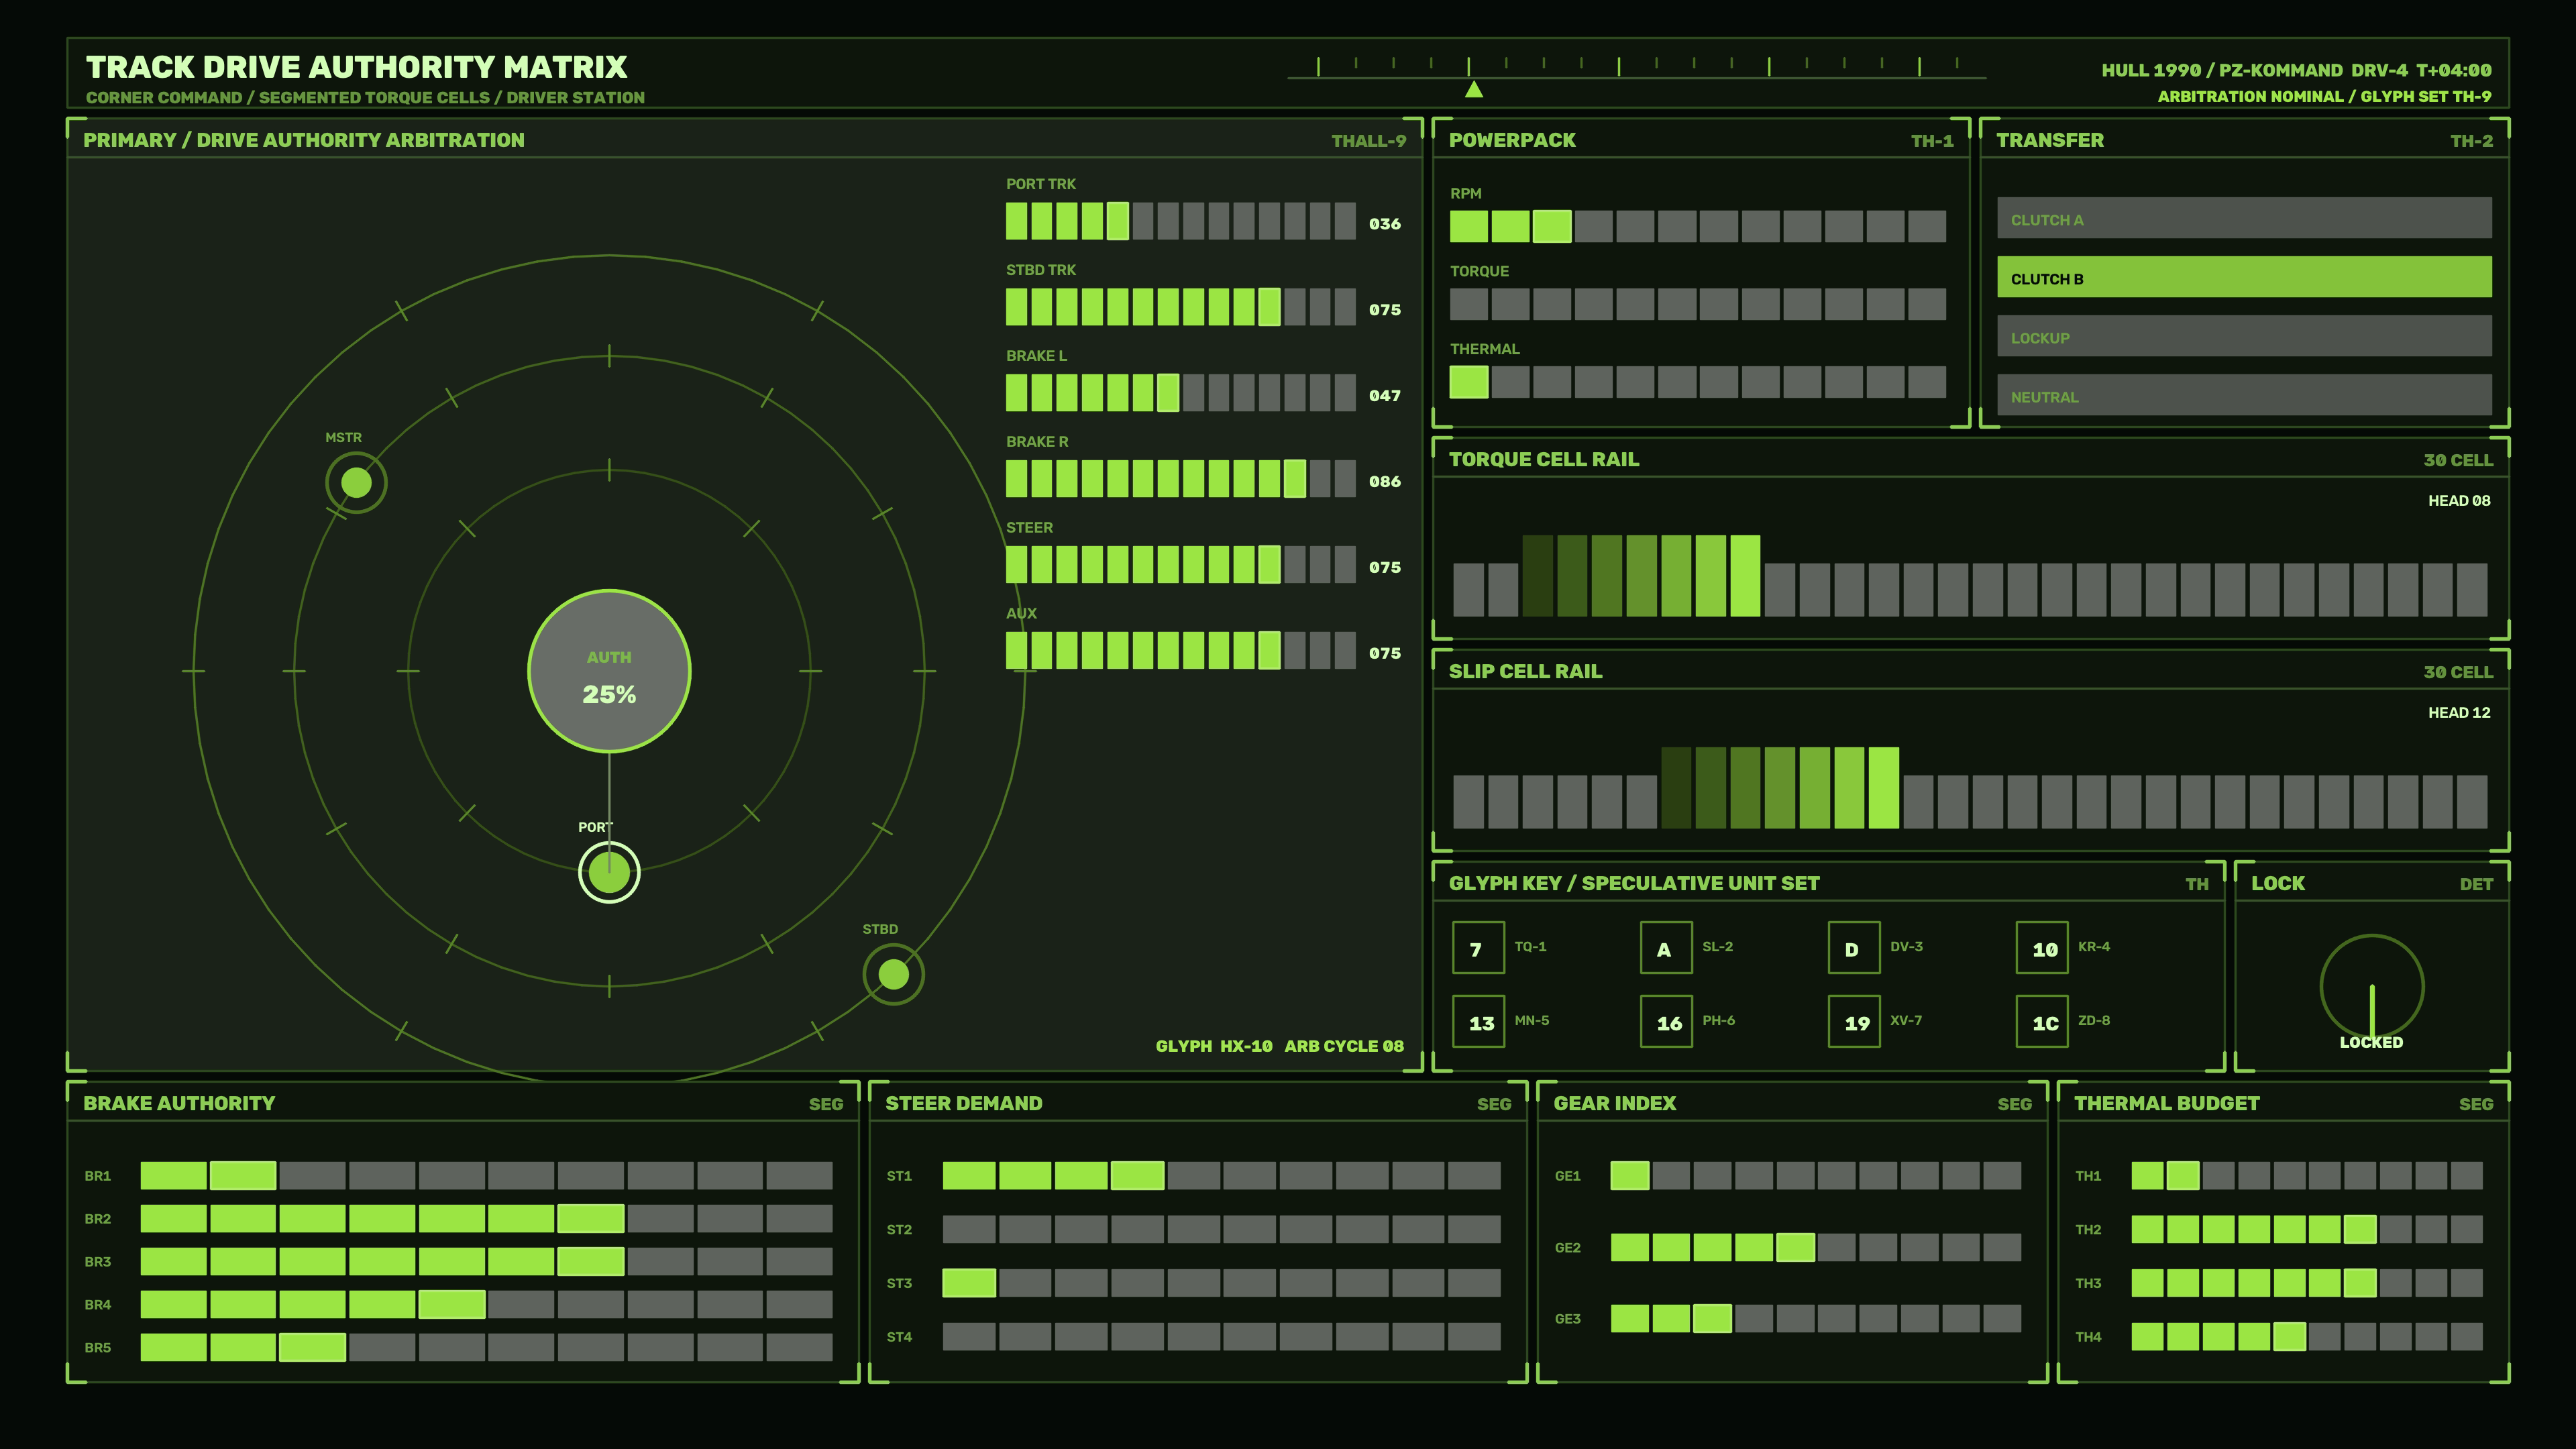This screenshot has height=1449, width=2576.
Task: Select the STBD orbit node
Action: pyautogui.click(x=893, y=974)
